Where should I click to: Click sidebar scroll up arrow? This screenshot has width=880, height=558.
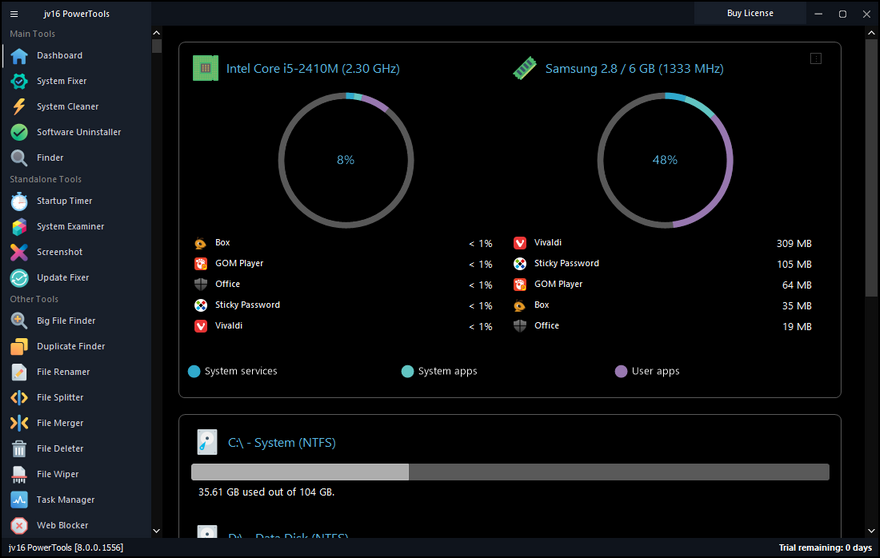click(157, 33)
